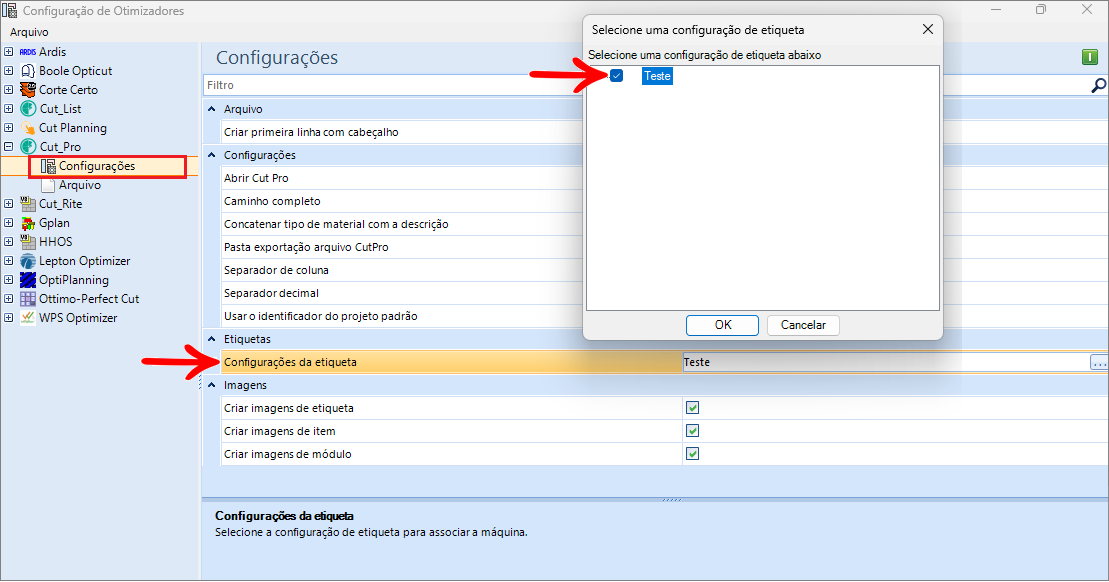Image resolution: width=1109 pixels, height=582 pixels.
Task: Toggle Criar imagens de etiqueta checkbox
Action: (x=692, y=408)
